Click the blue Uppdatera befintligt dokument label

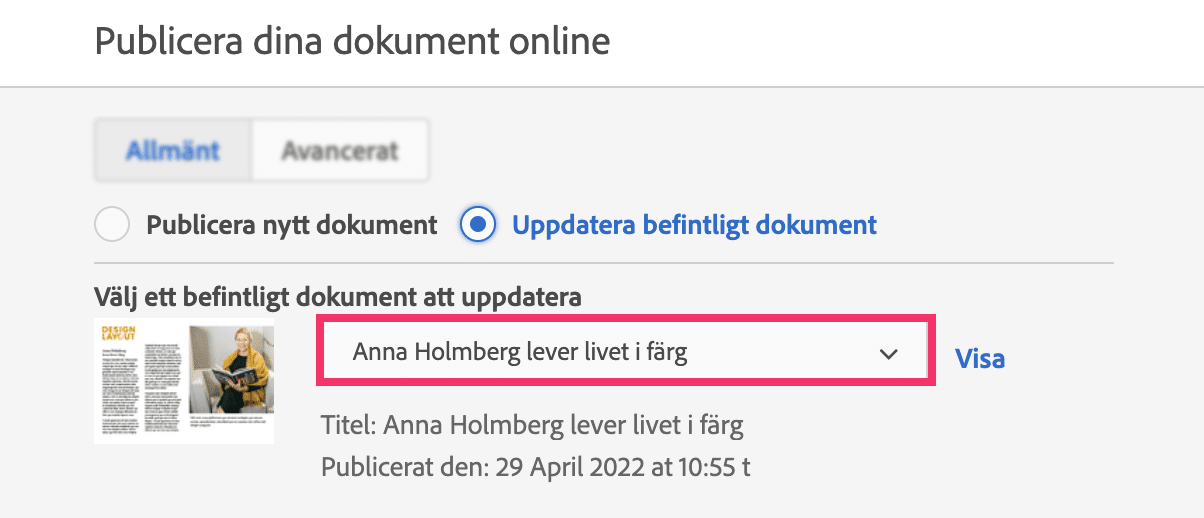pyautogui.click(x=694, y=225)
